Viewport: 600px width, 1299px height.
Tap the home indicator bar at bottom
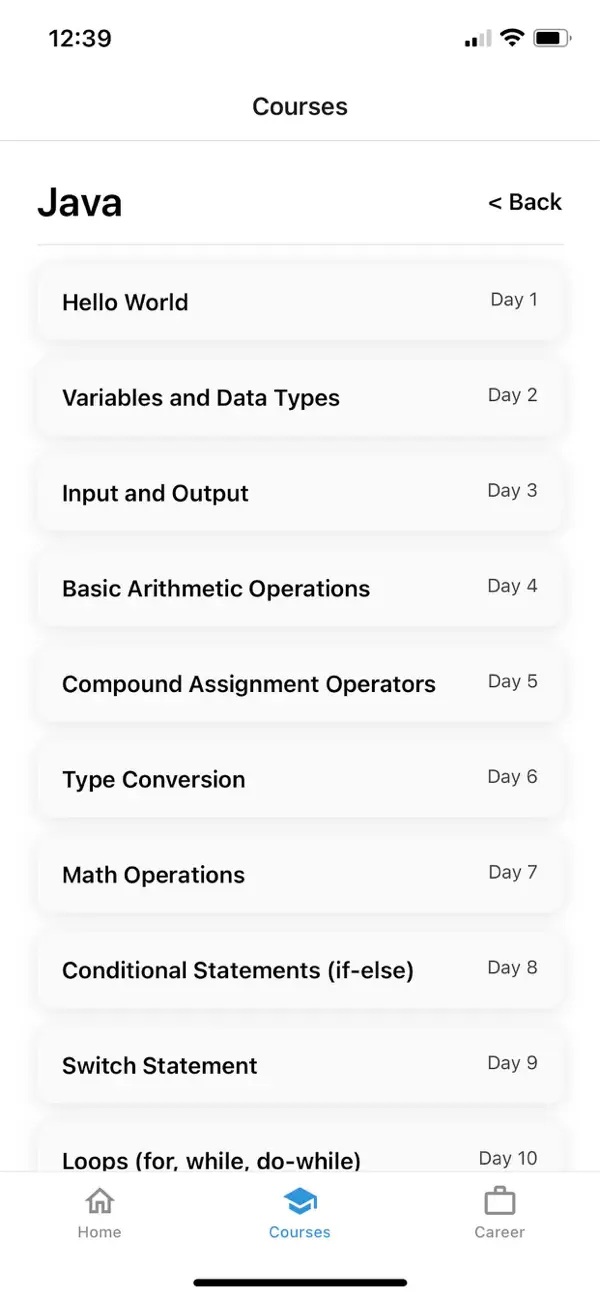pyautogui.click(x=299, y=1282)
